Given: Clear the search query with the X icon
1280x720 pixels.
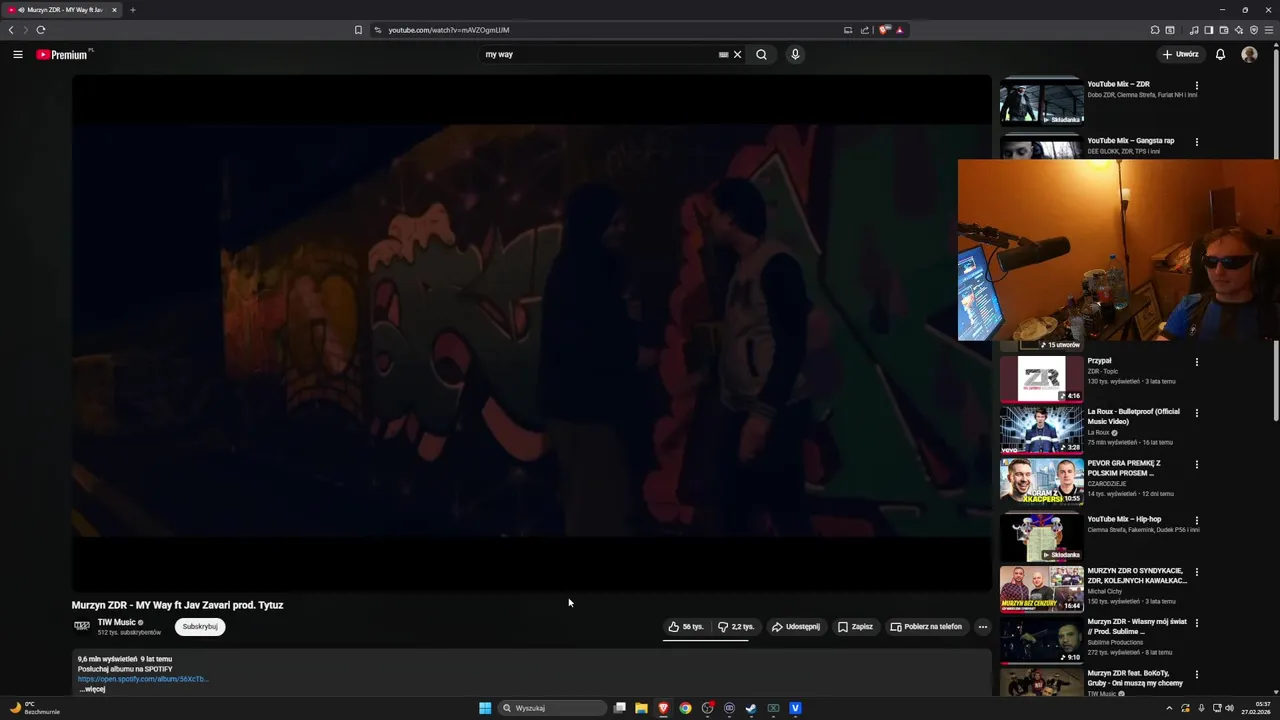Looking at the screenshot, I should (x=738, y=55).
